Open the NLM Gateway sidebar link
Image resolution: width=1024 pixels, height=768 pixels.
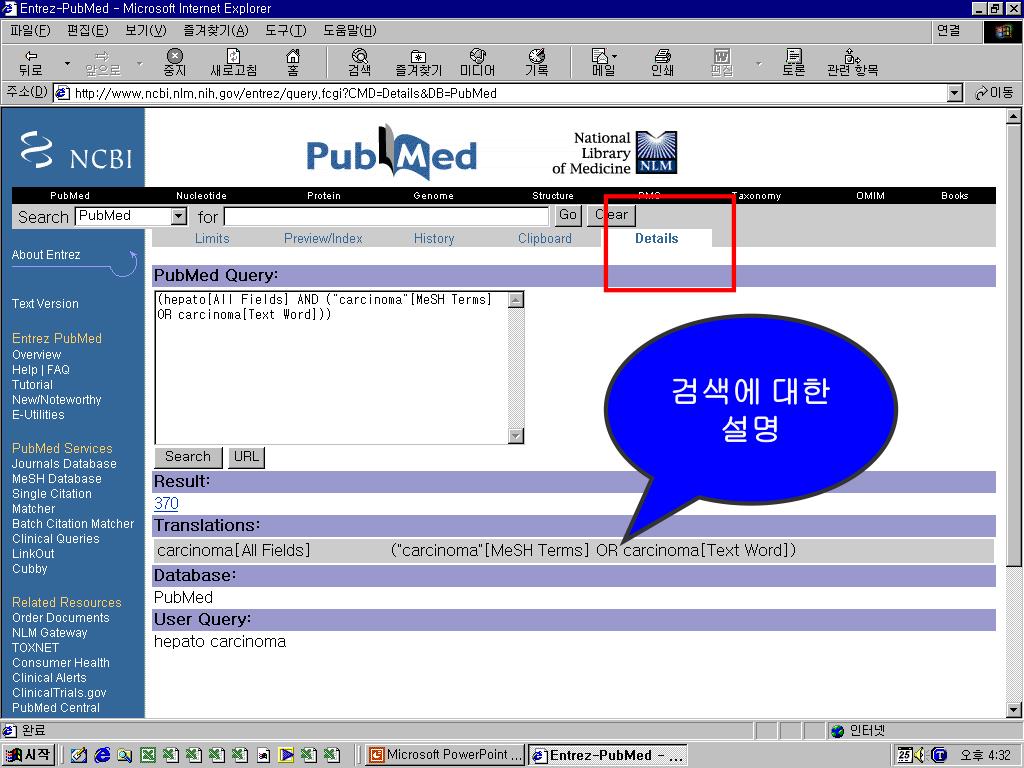tap(49, 633)
